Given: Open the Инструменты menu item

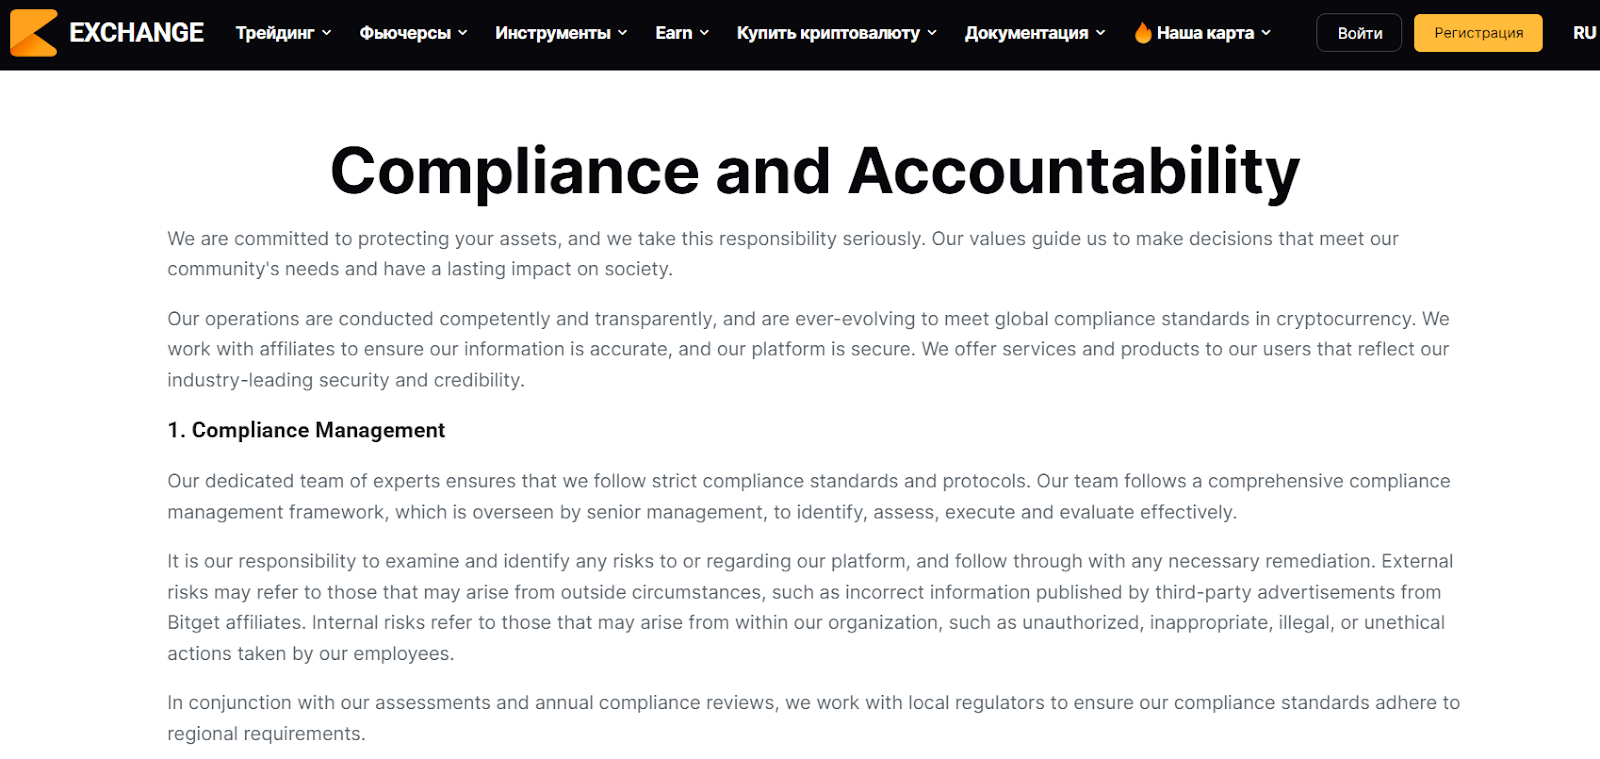Looking at the screenshot, I should coord(553,33).
